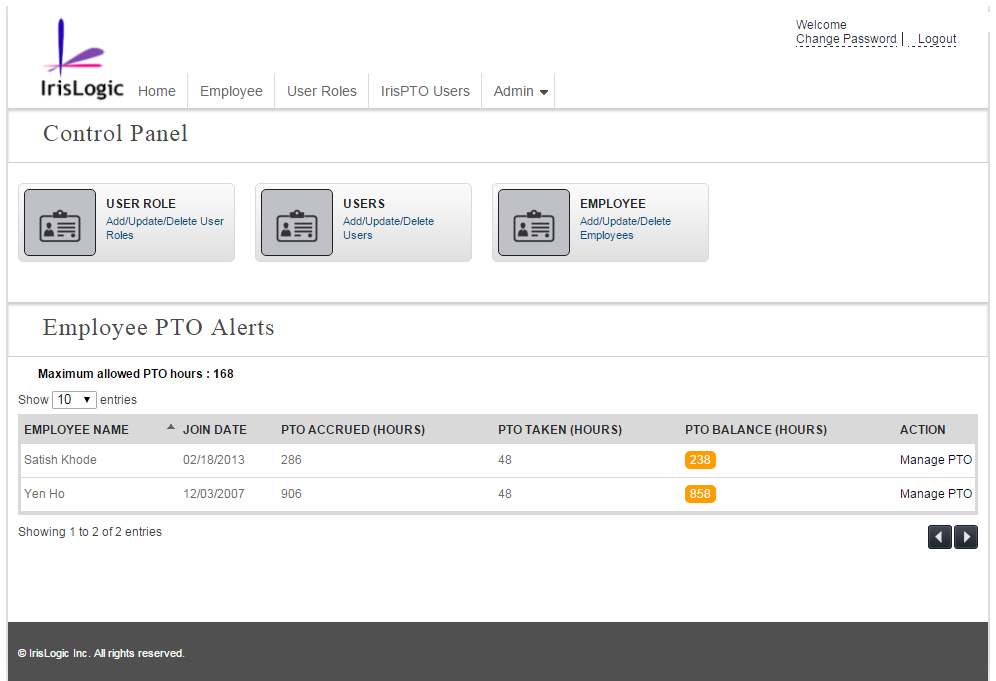Click join date 02/18/2013
Screen dimensions: 996x681
[213, 460]
